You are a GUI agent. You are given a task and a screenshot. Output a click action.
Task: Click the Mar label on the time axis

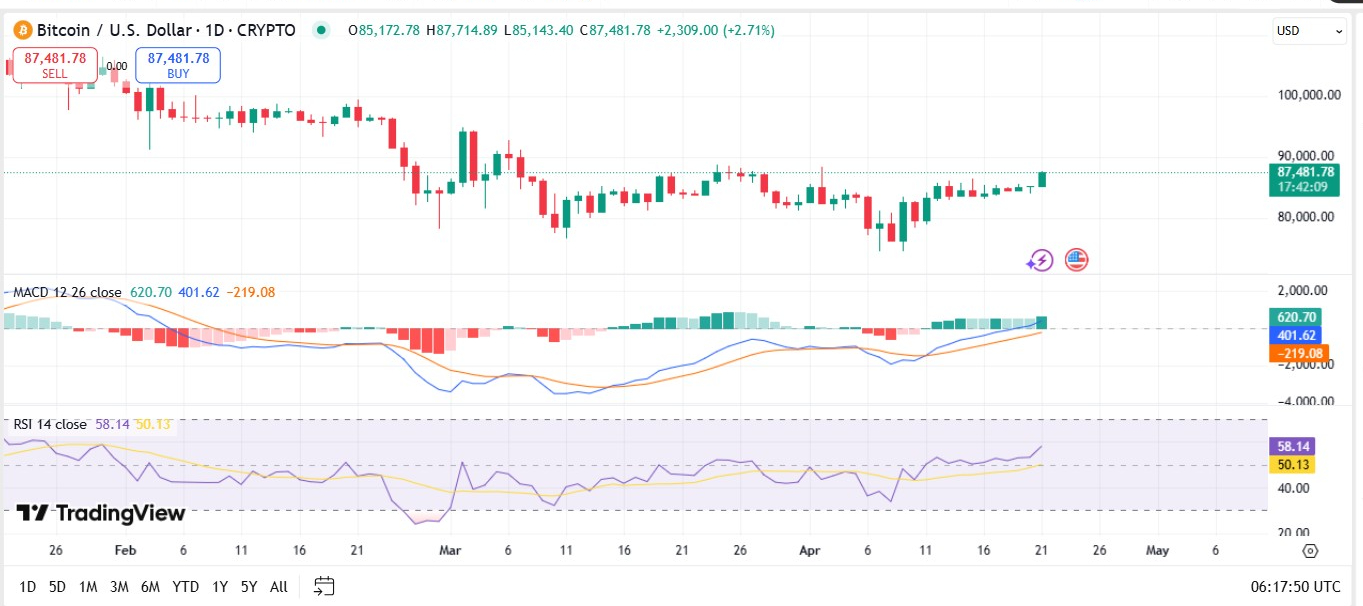(x=450, y=550)
